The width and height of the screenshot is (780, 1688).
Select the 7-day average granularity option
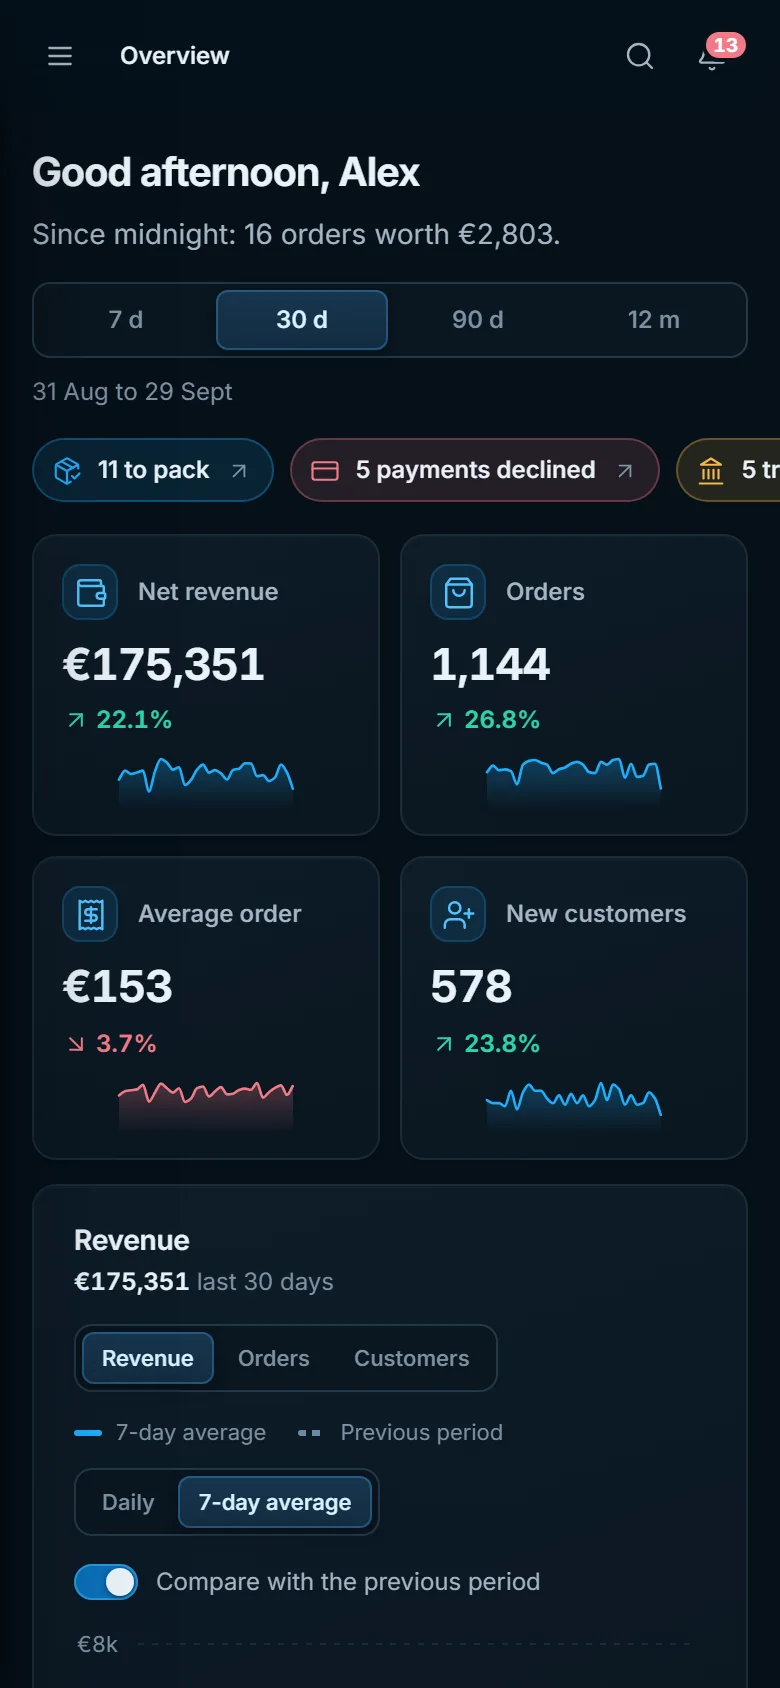point(275,1502)
